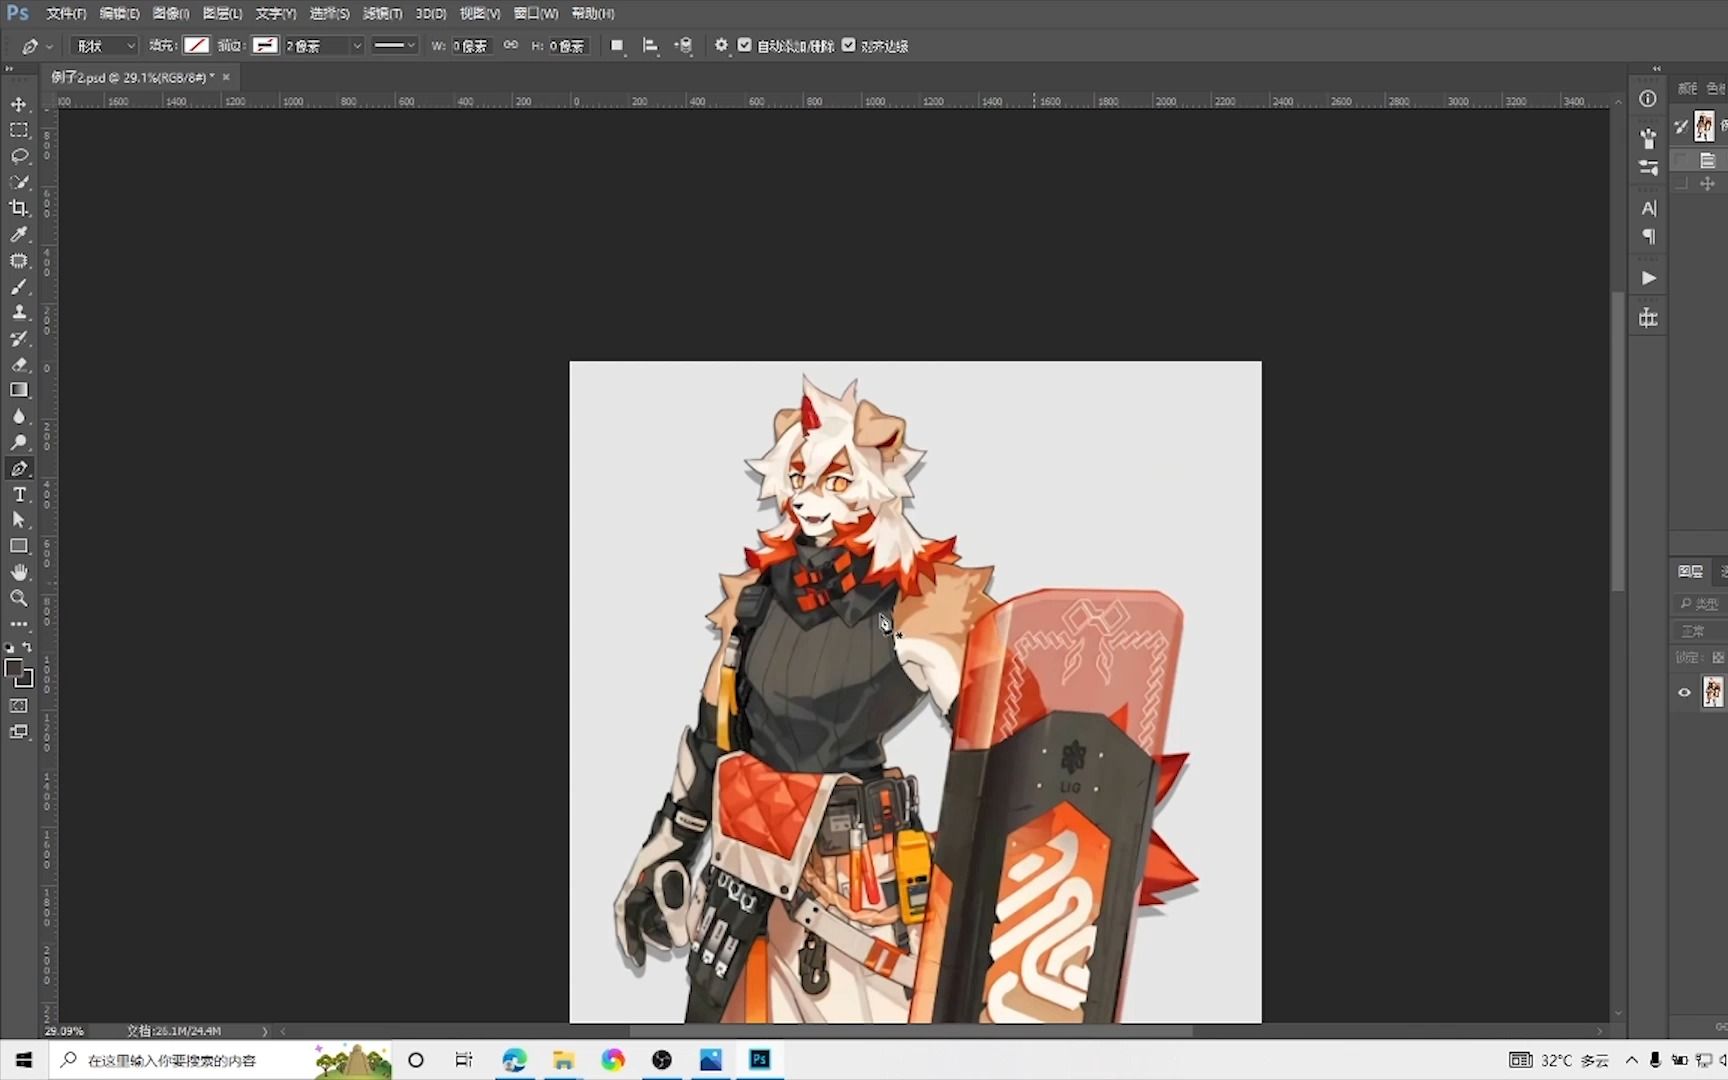Open the Filter menu
This screenshot has height=1080, width=1728.
click(x=382, y=13)
